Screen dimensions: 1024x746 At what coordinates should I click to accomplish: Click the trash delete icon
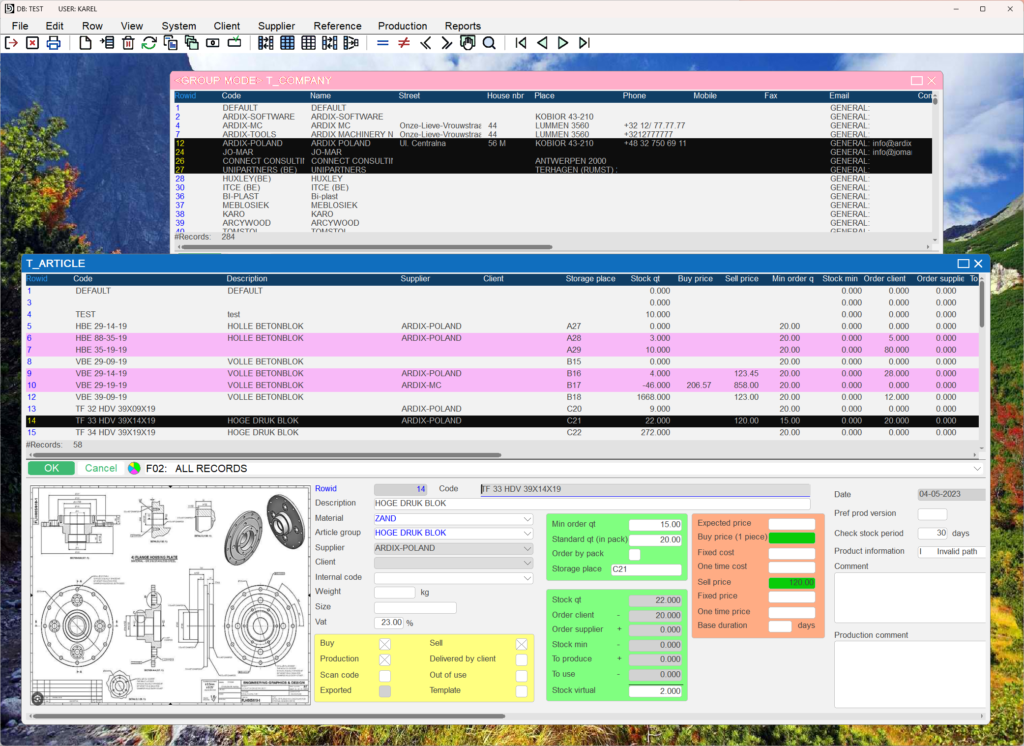pyautogui.click(x=128, y=43)
